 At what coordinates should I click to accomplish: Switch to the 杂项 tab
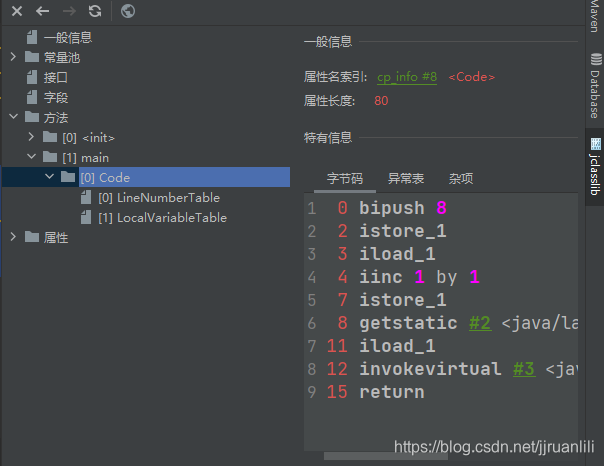pyautogui.click(x=461, y=179)
